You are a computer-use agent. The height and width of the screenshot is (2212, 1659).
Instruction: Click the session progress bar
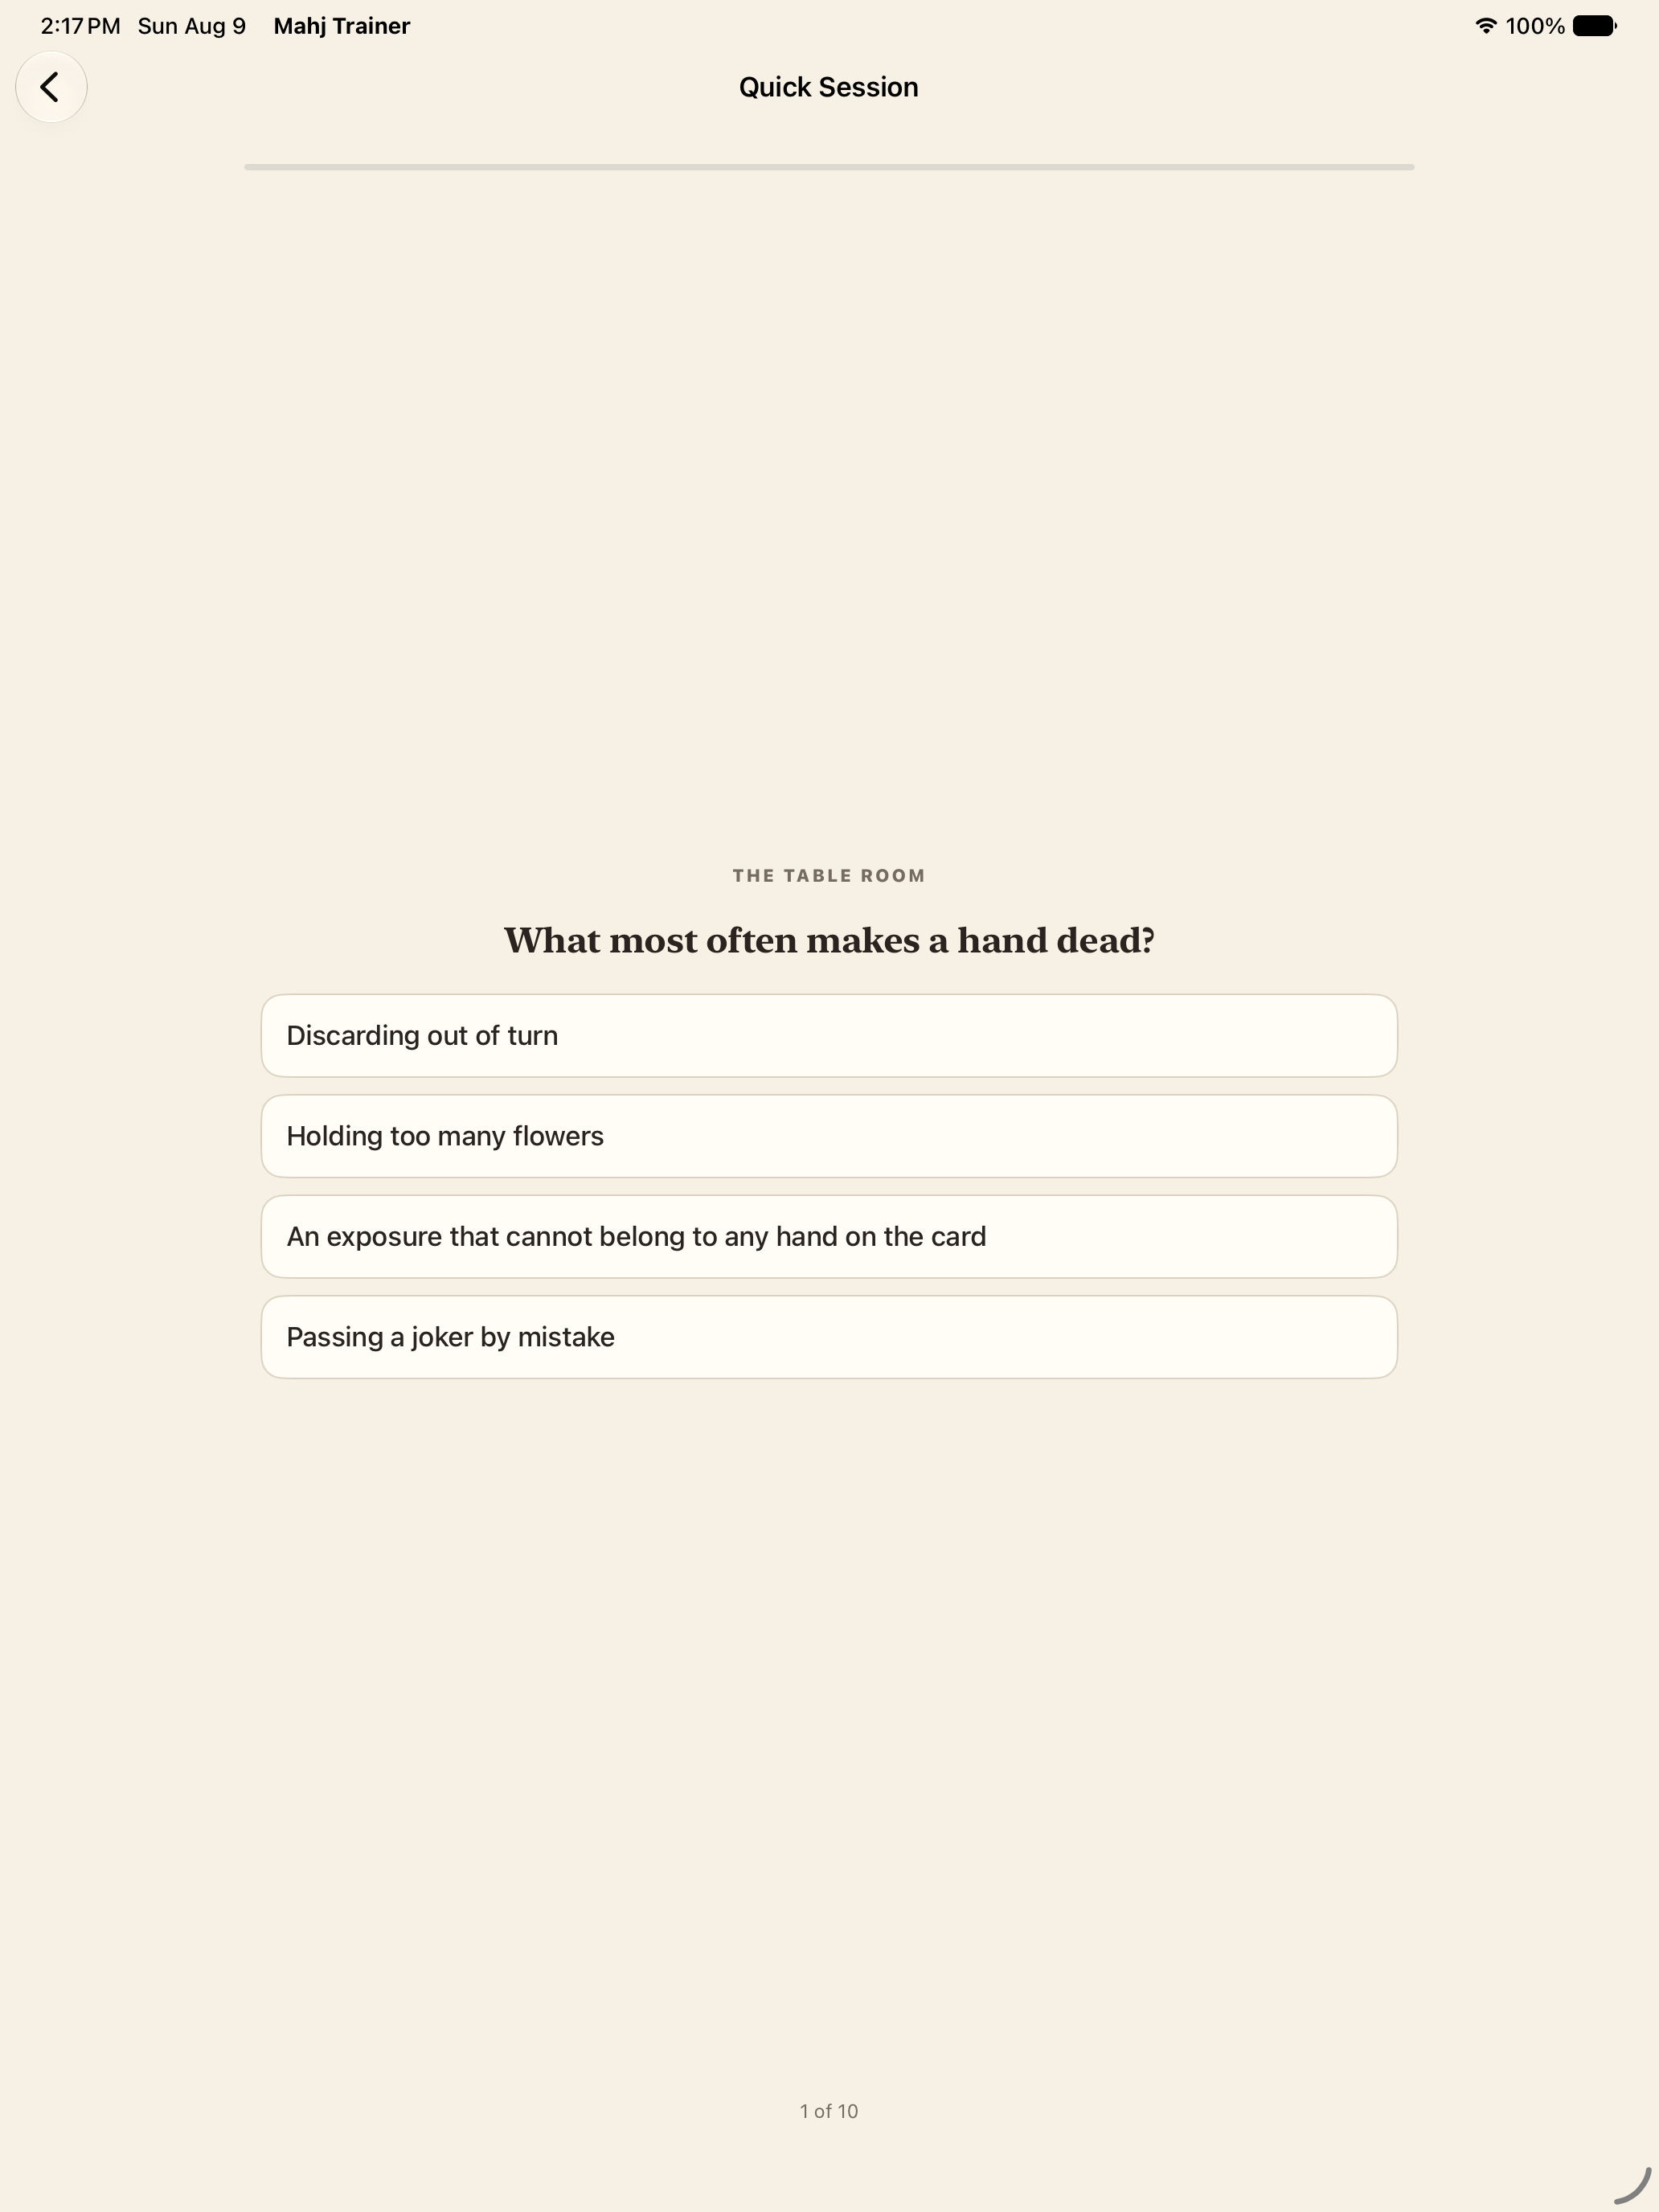point(829,167)
